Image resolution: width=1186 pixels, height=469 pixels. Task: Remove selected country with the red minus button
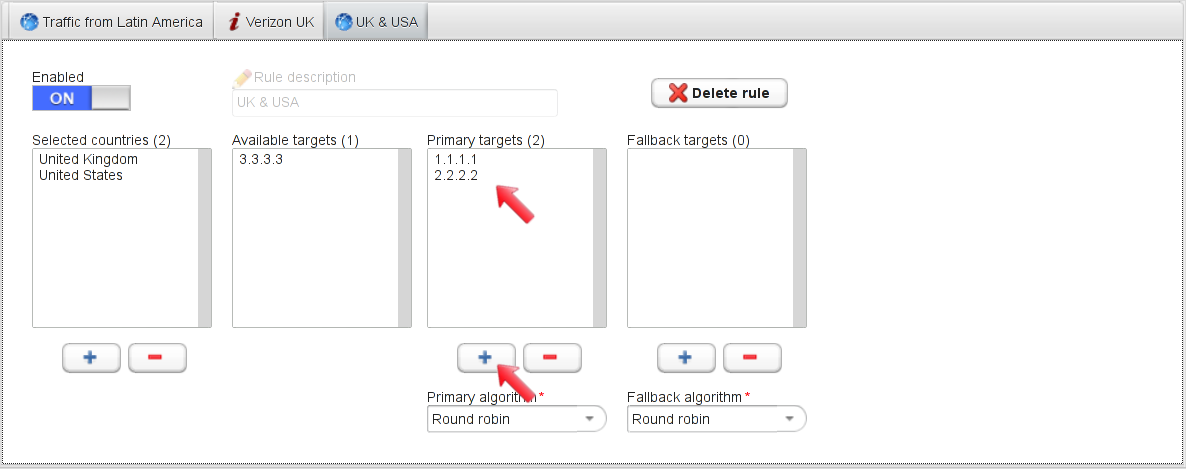157,358
